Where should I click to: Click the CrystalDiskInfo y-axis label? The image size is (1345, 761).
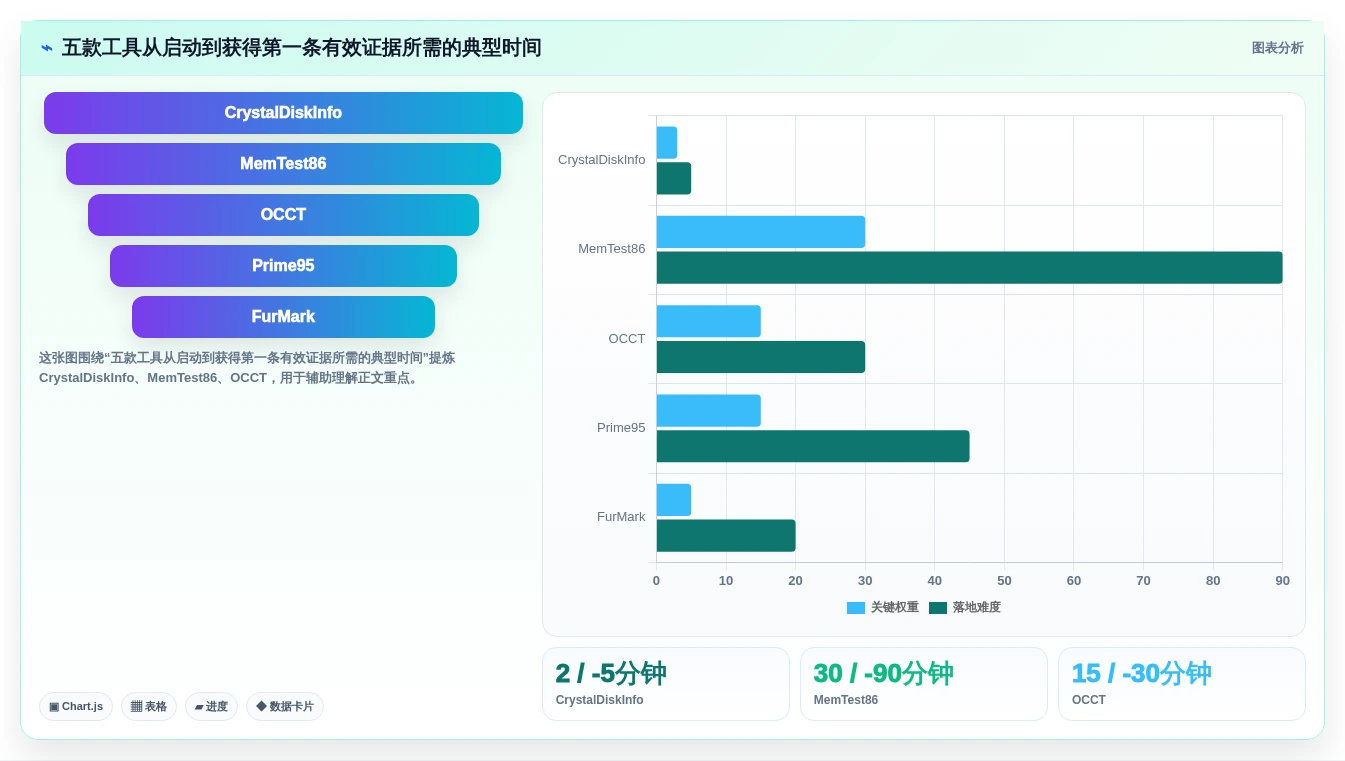pyautogui.click(x=602, y=160)
